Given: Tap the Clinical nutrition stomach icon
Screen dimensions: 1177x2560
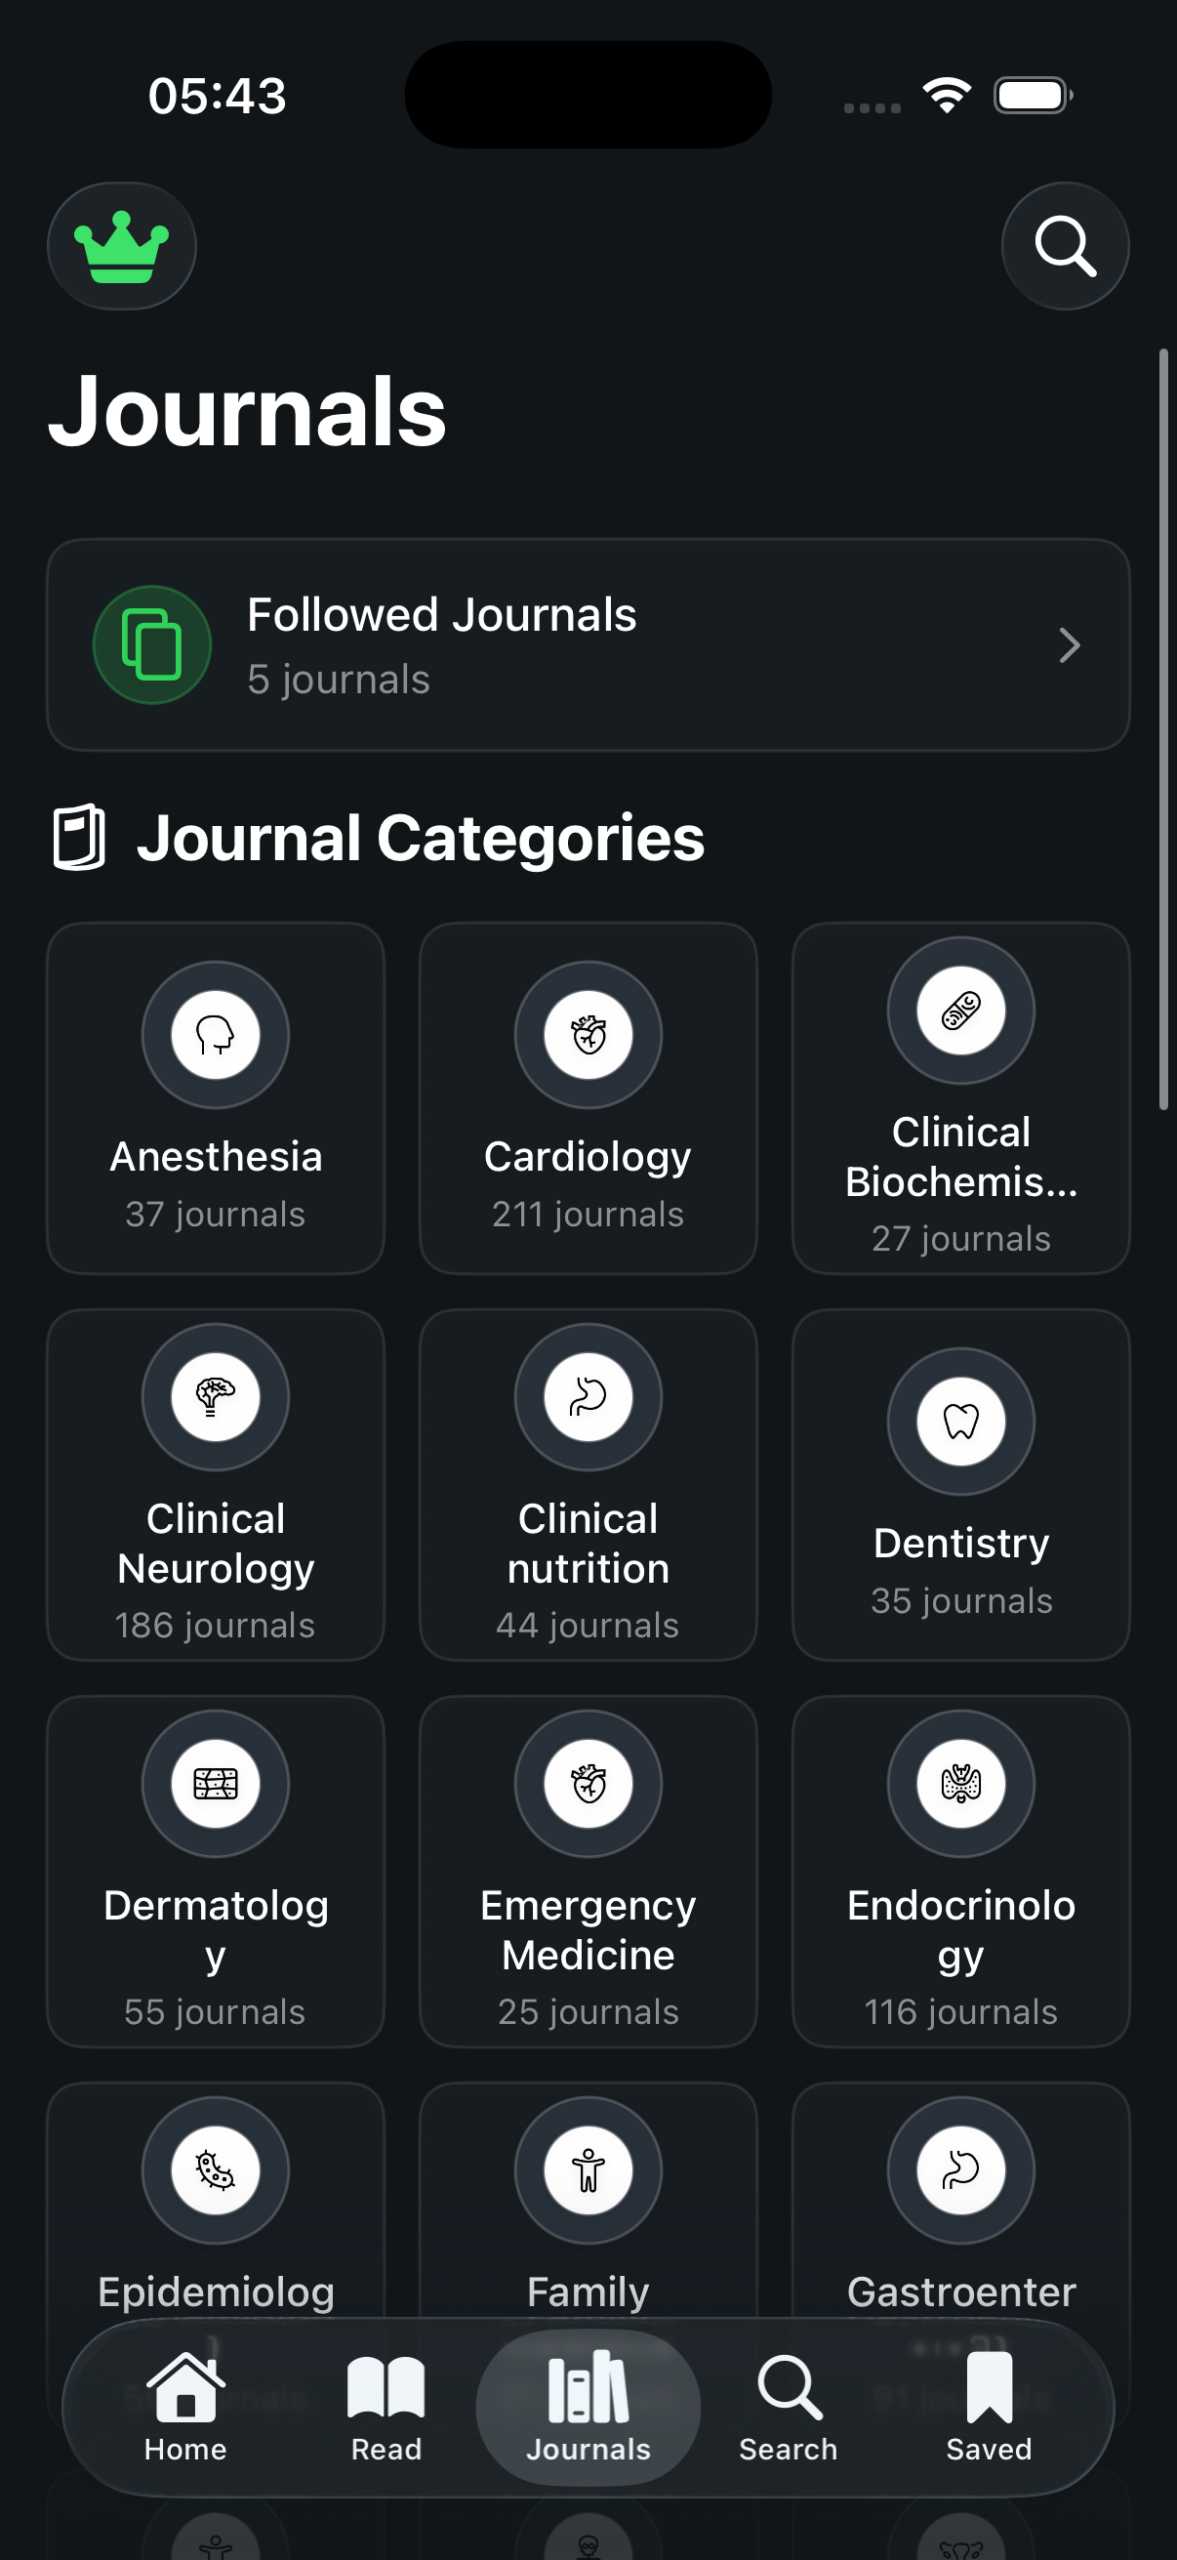Looking at the screenshot, I should pos(588,1396).
